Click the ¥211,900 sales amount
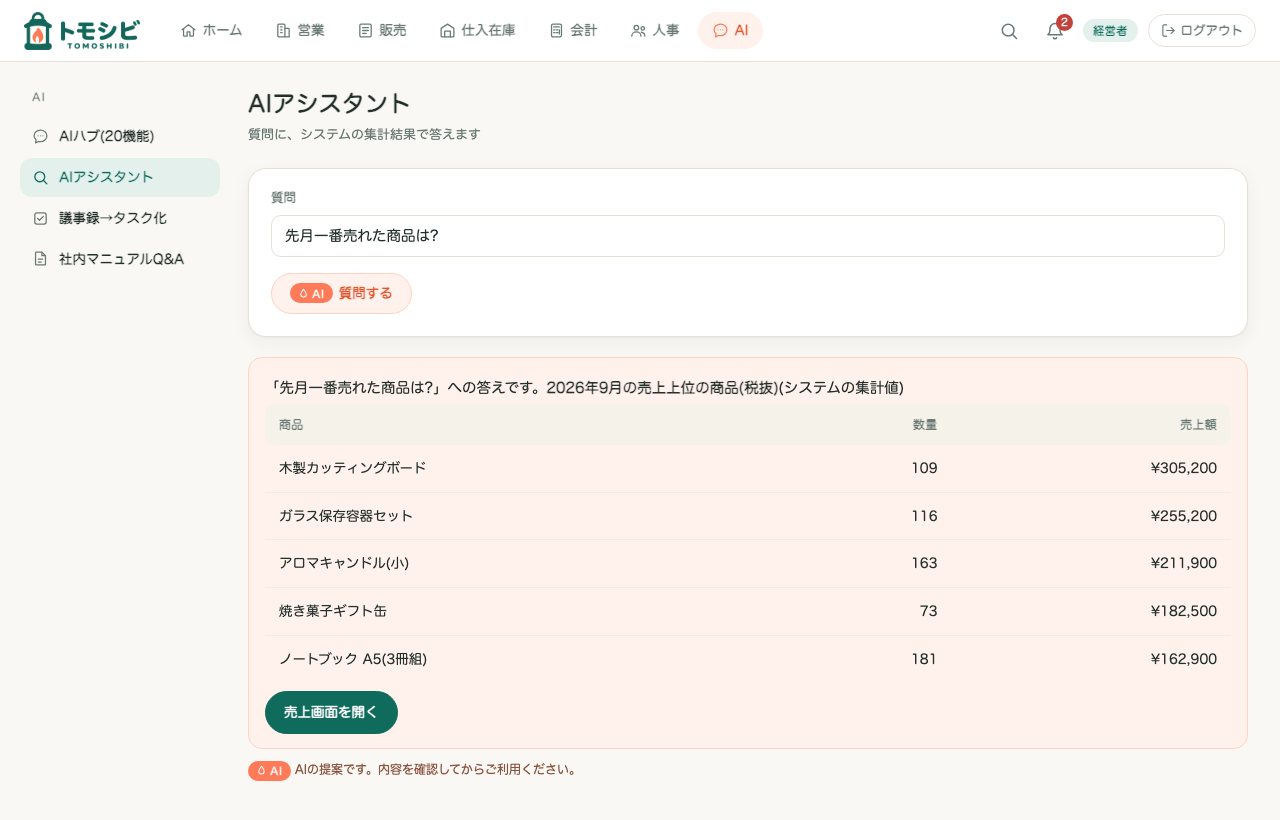 pos(1184,563)
